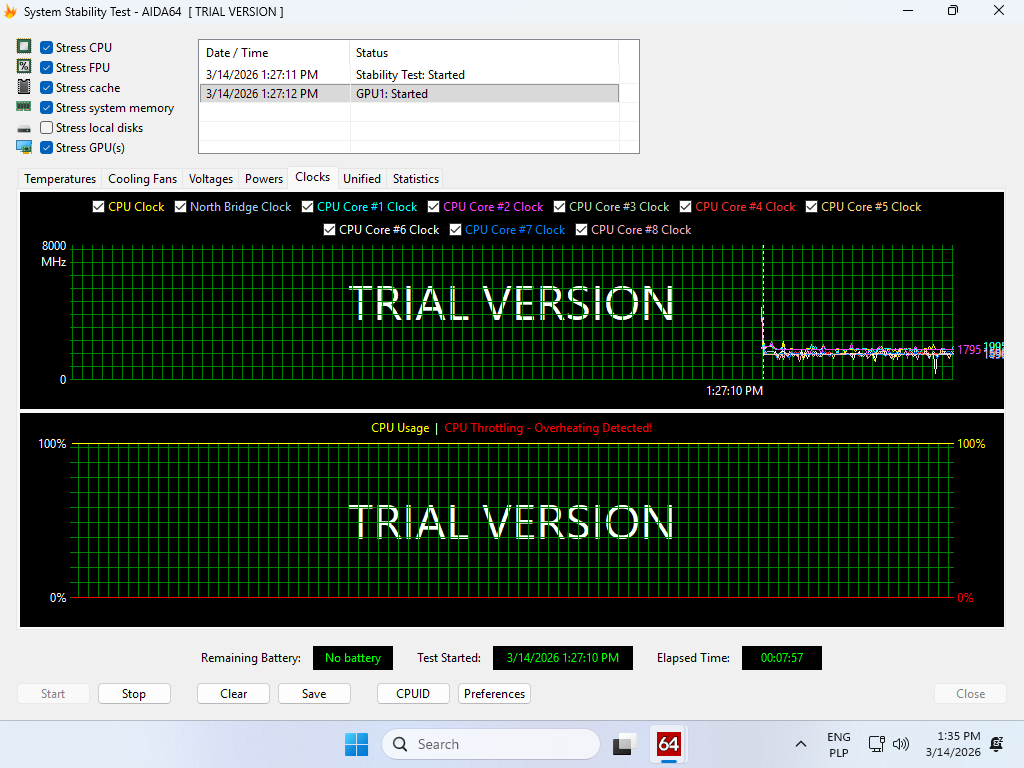Image resolution: width=1024 pixels, height=768 pixels.
Task: Enable the Stress local disks checkbox
Action: tap(46, 127)
